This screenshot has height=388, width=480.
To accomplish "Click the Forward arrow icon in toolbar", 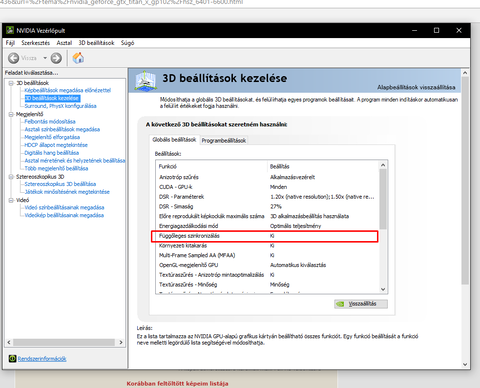I will coord(56,58).
